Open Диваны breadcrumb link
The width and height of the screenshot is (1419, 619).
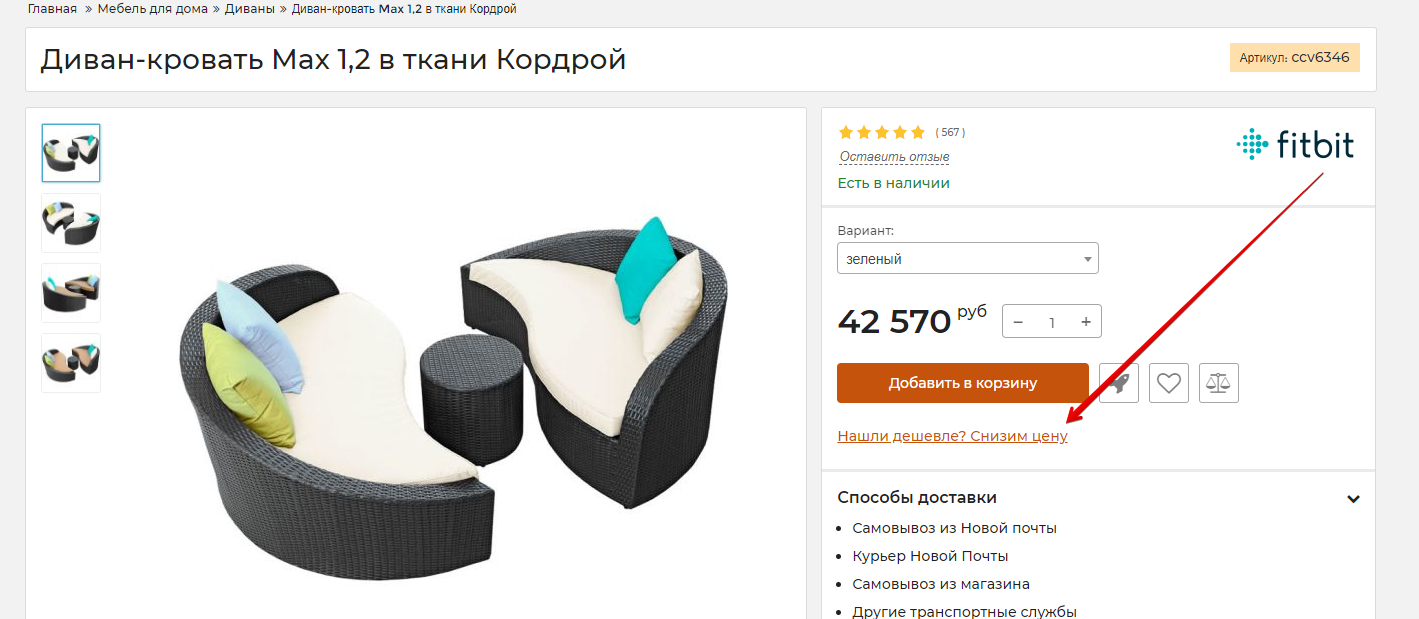(x=250, y=9)
